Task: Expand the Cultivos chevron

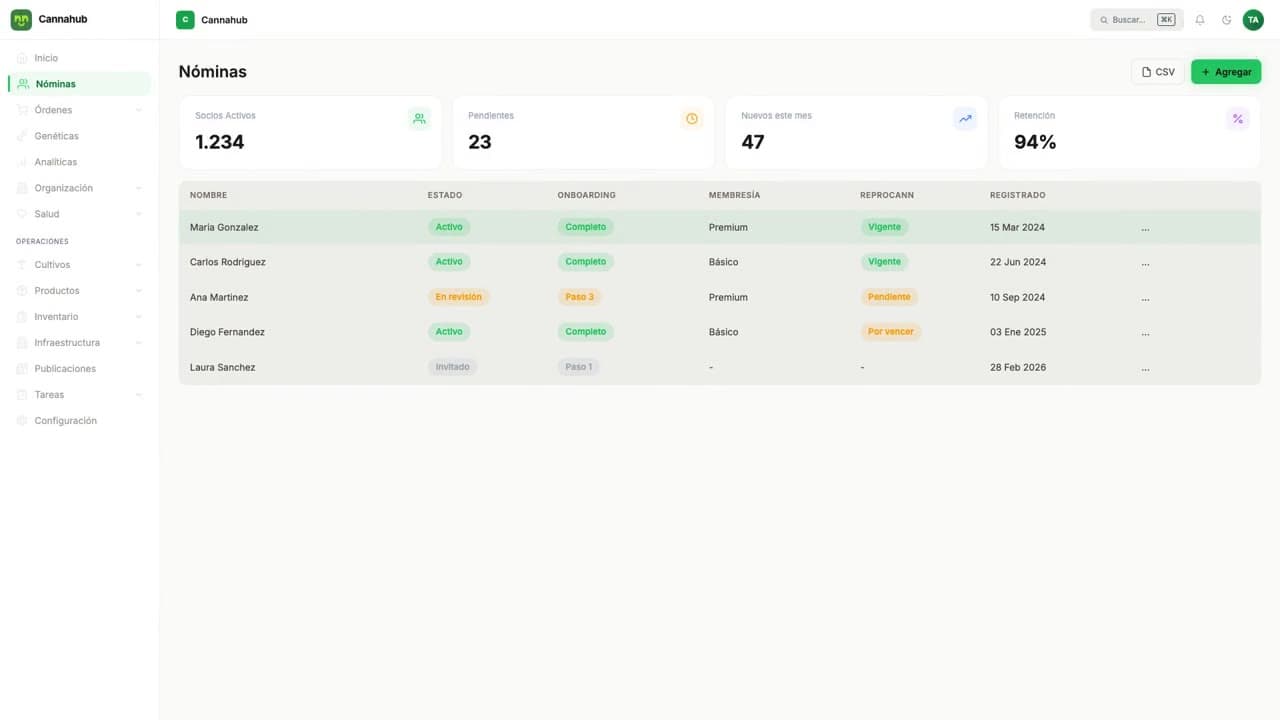Action: tap(138, 265)
